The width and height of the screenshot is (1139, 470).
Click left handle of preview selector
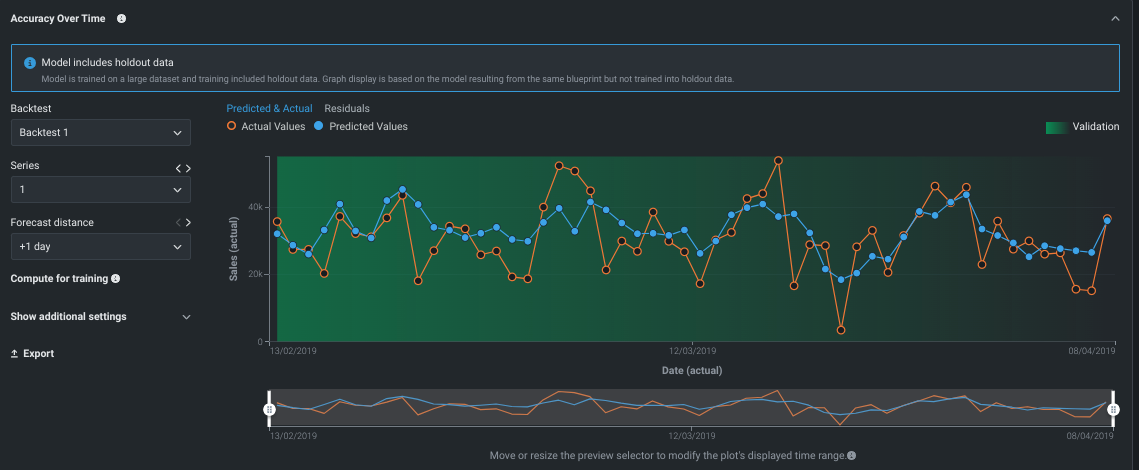coord(268,409)
